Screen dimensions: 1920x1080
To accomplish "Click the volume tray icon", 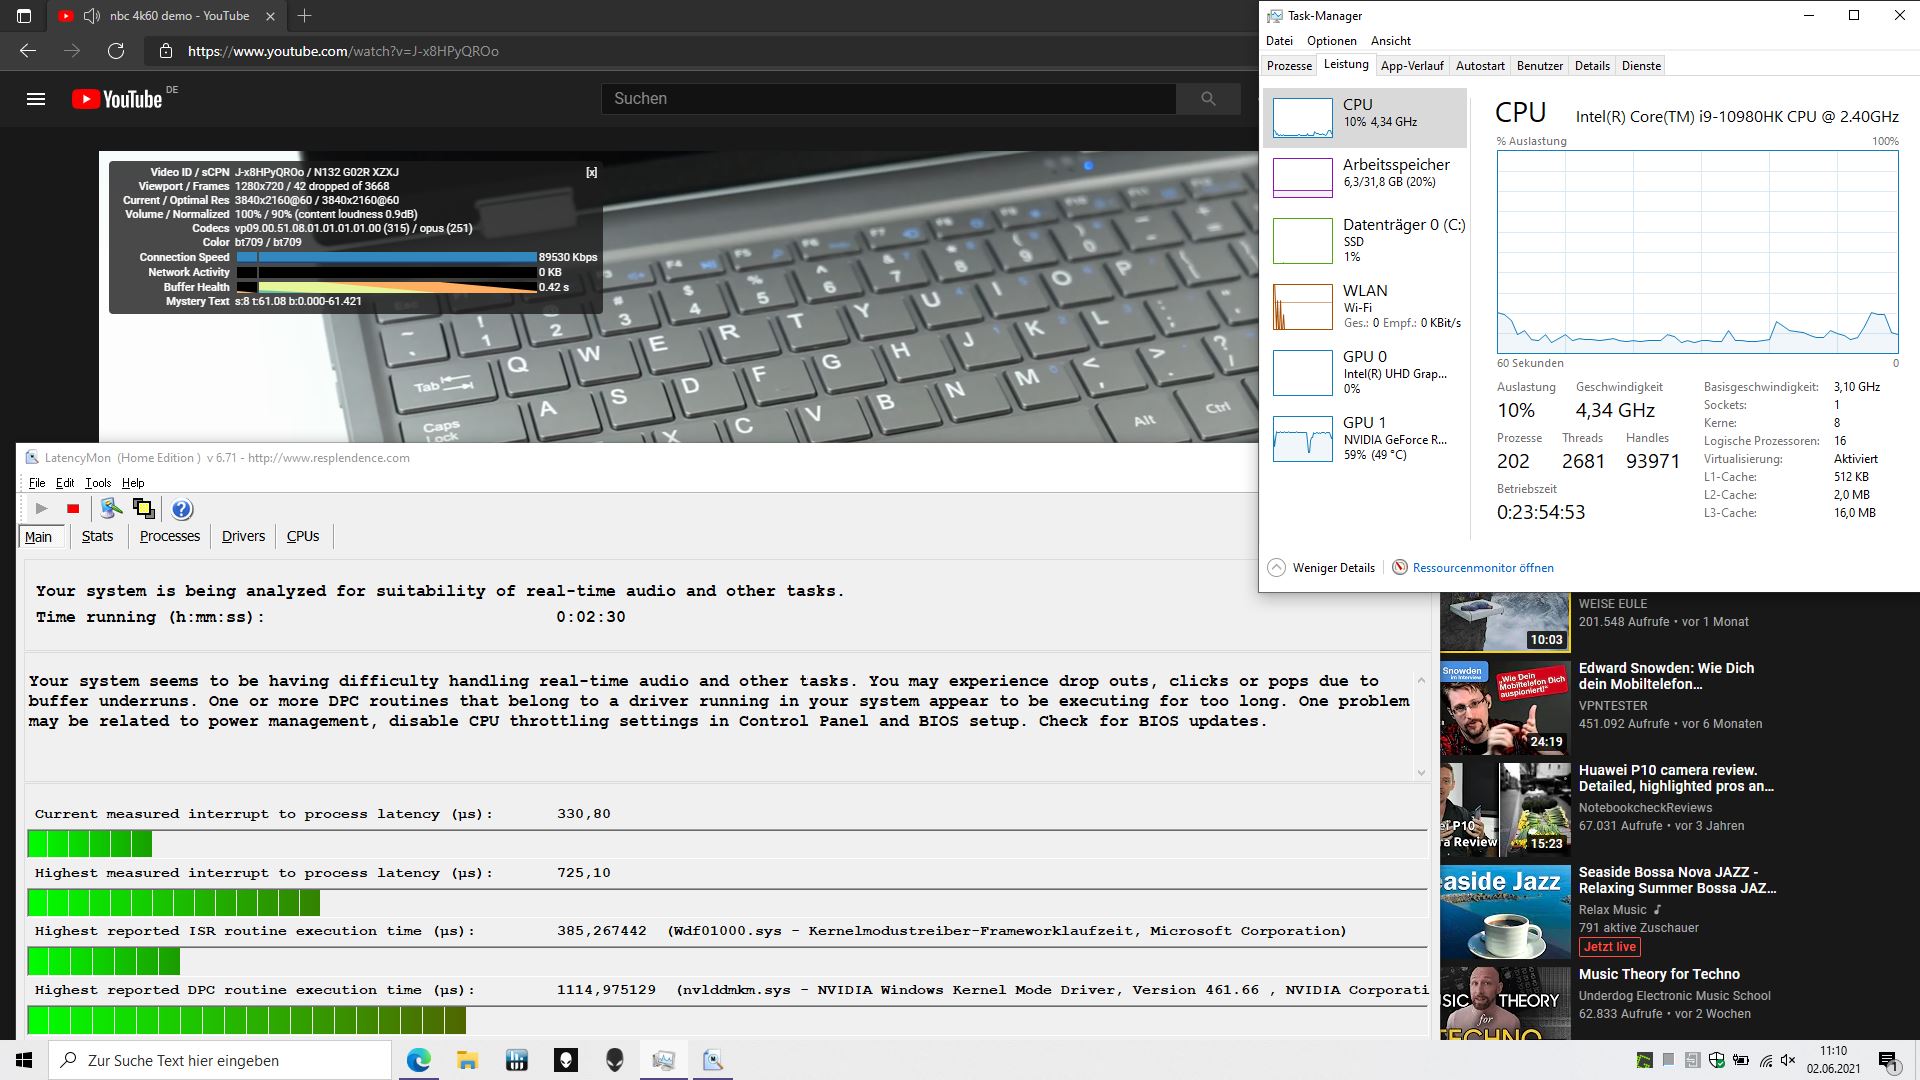I will point(1789,1060).
